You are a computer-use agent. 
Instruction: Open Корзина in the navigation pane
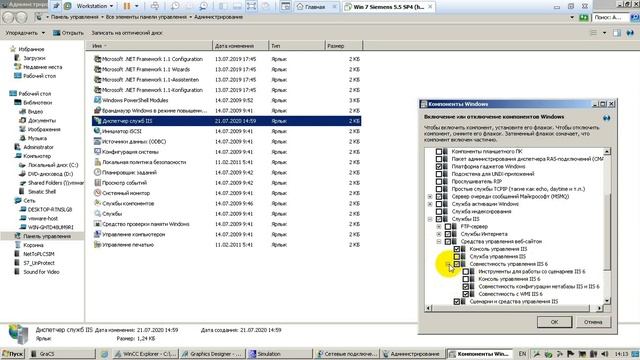[x=33, y=245]
